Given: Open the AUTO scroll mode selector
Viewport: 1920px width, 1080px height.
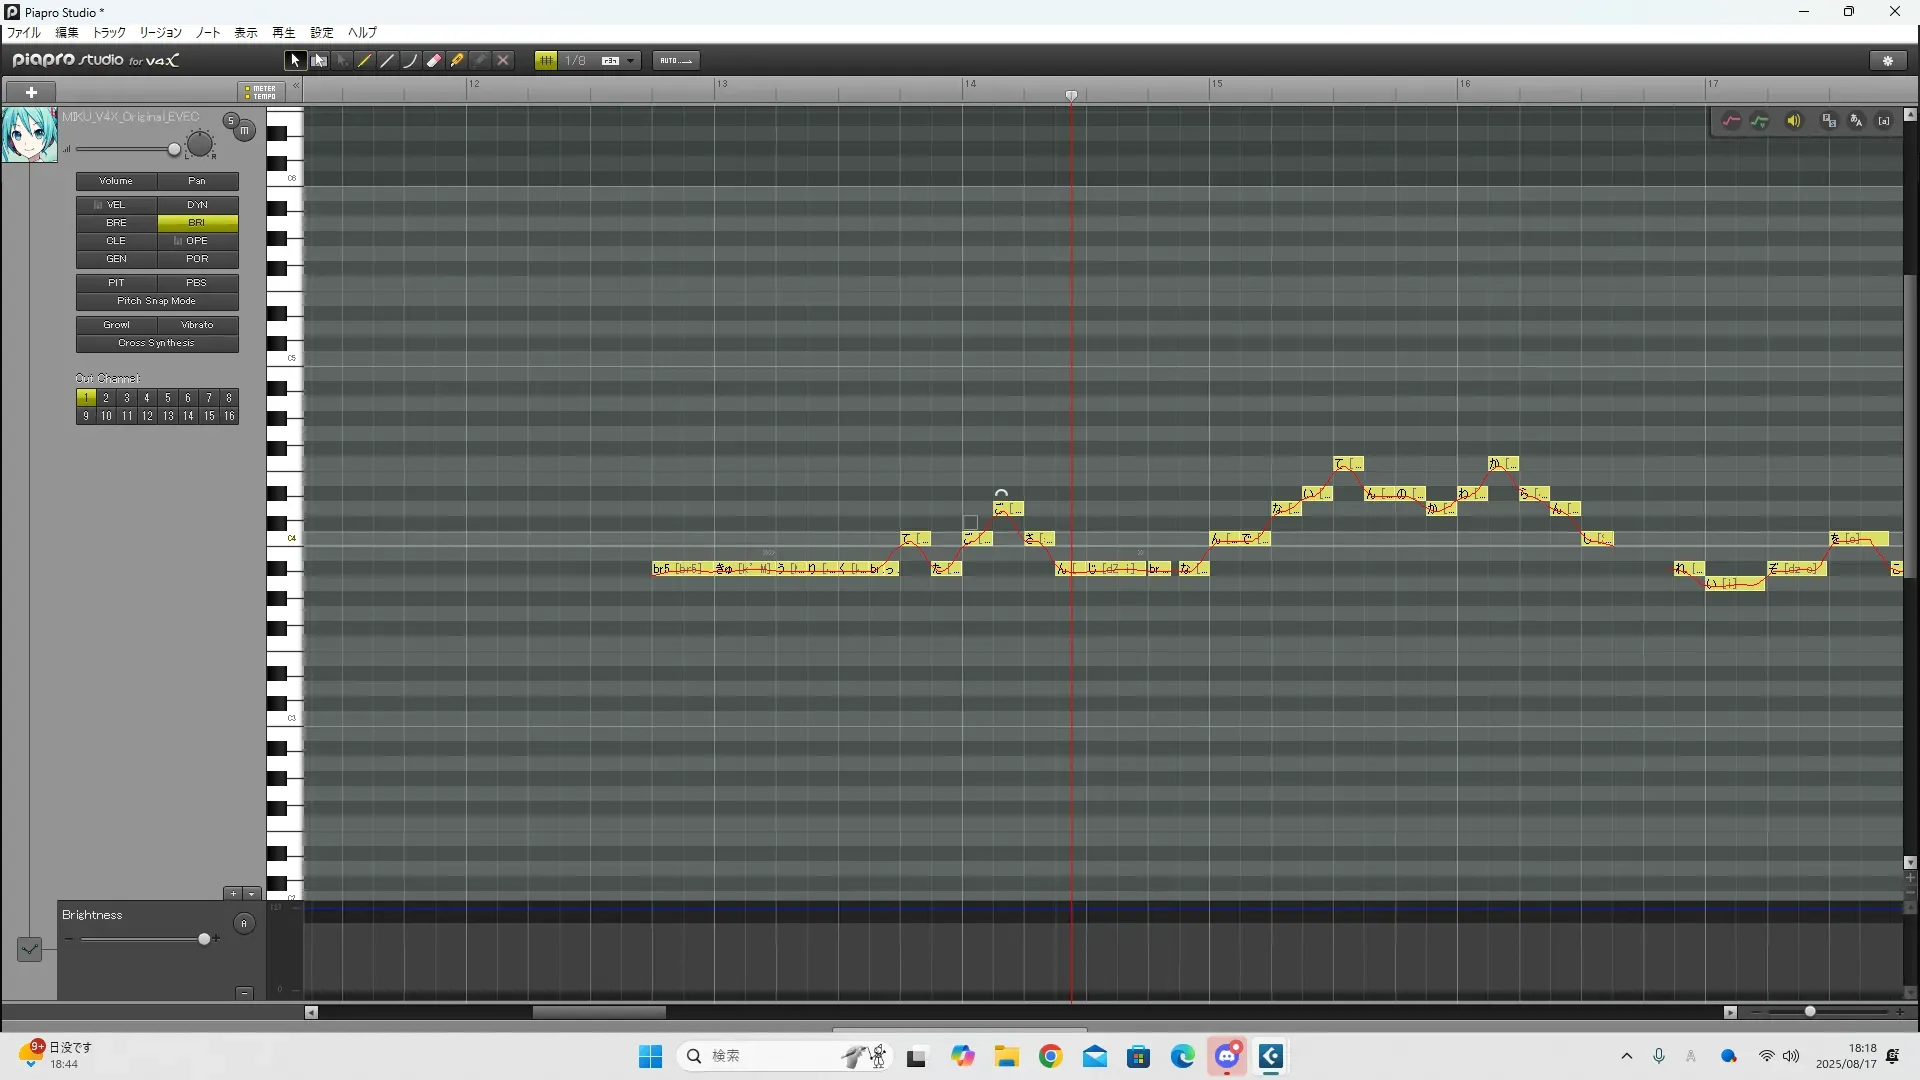Looking at the screenshot, I should 676,61.
